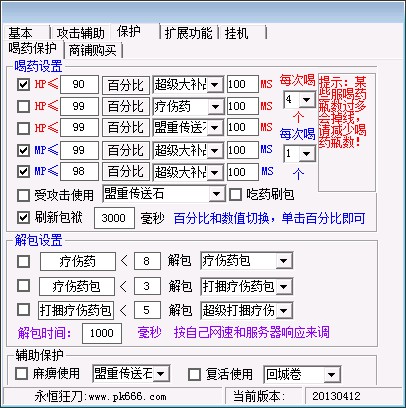
Task: Enable the 疗伤药 HP row checkbox
Action: (23, 107)
